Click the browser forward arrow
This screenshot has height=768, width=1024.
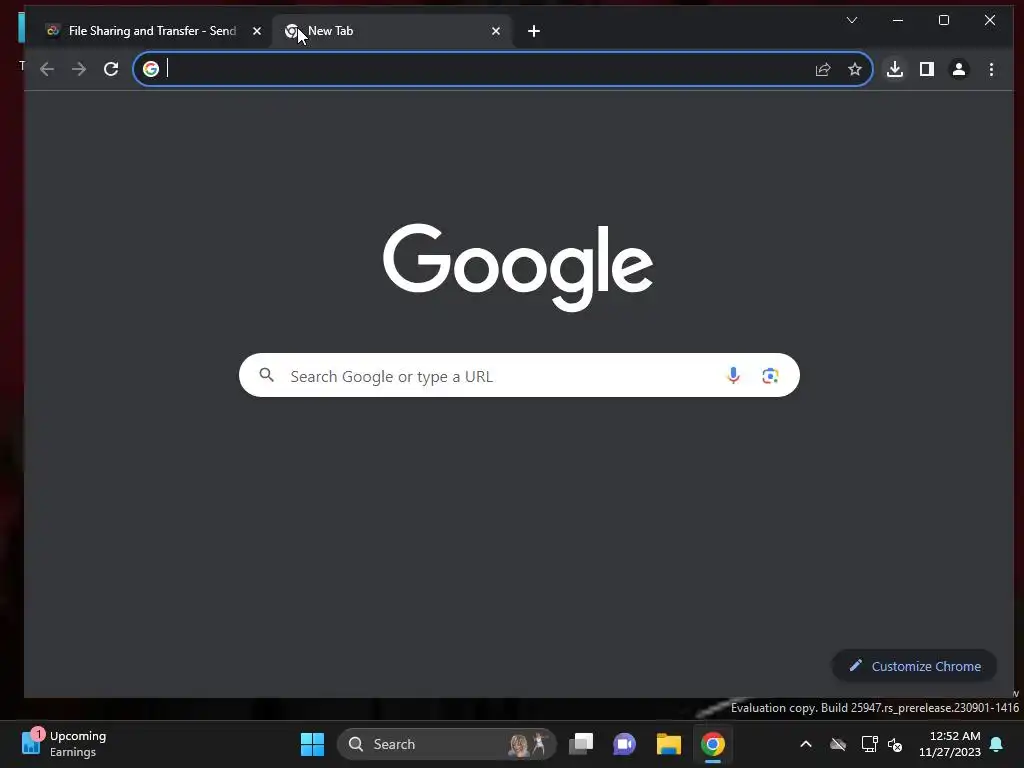tap(79, 69)
